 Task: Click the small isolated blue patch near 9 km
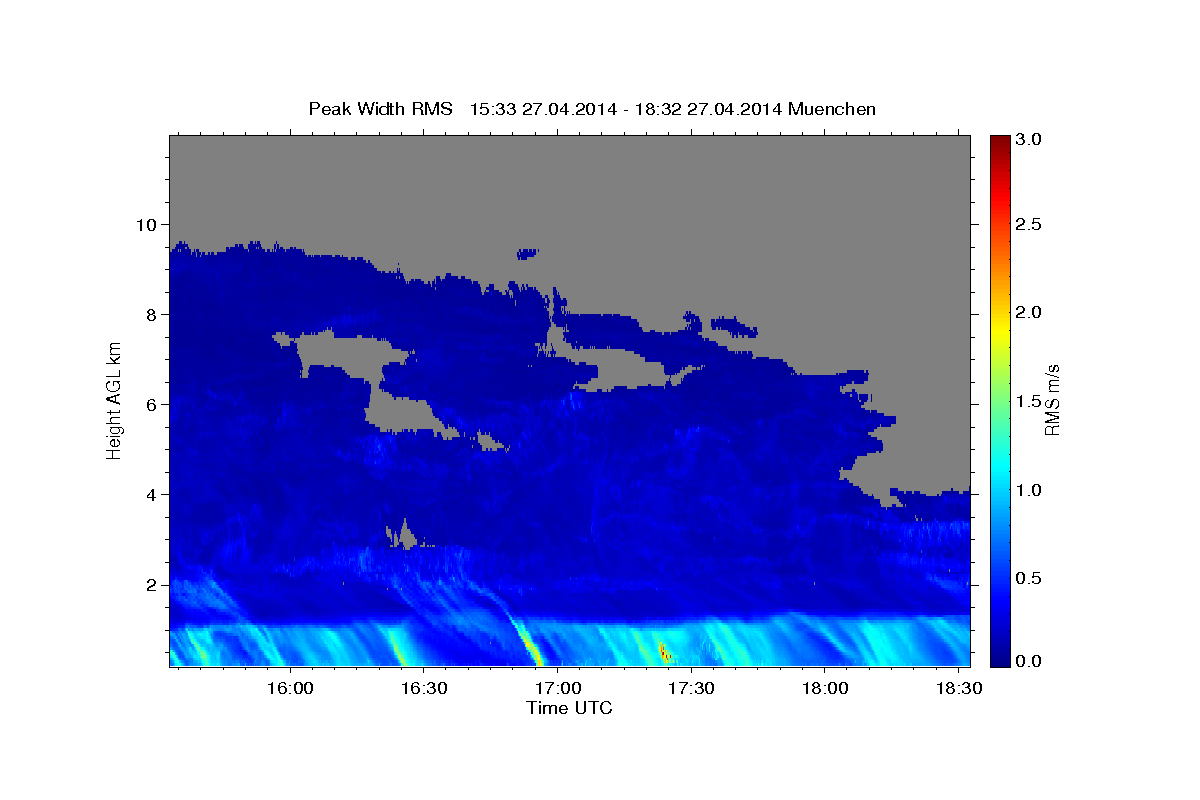[x=527, y=254]
